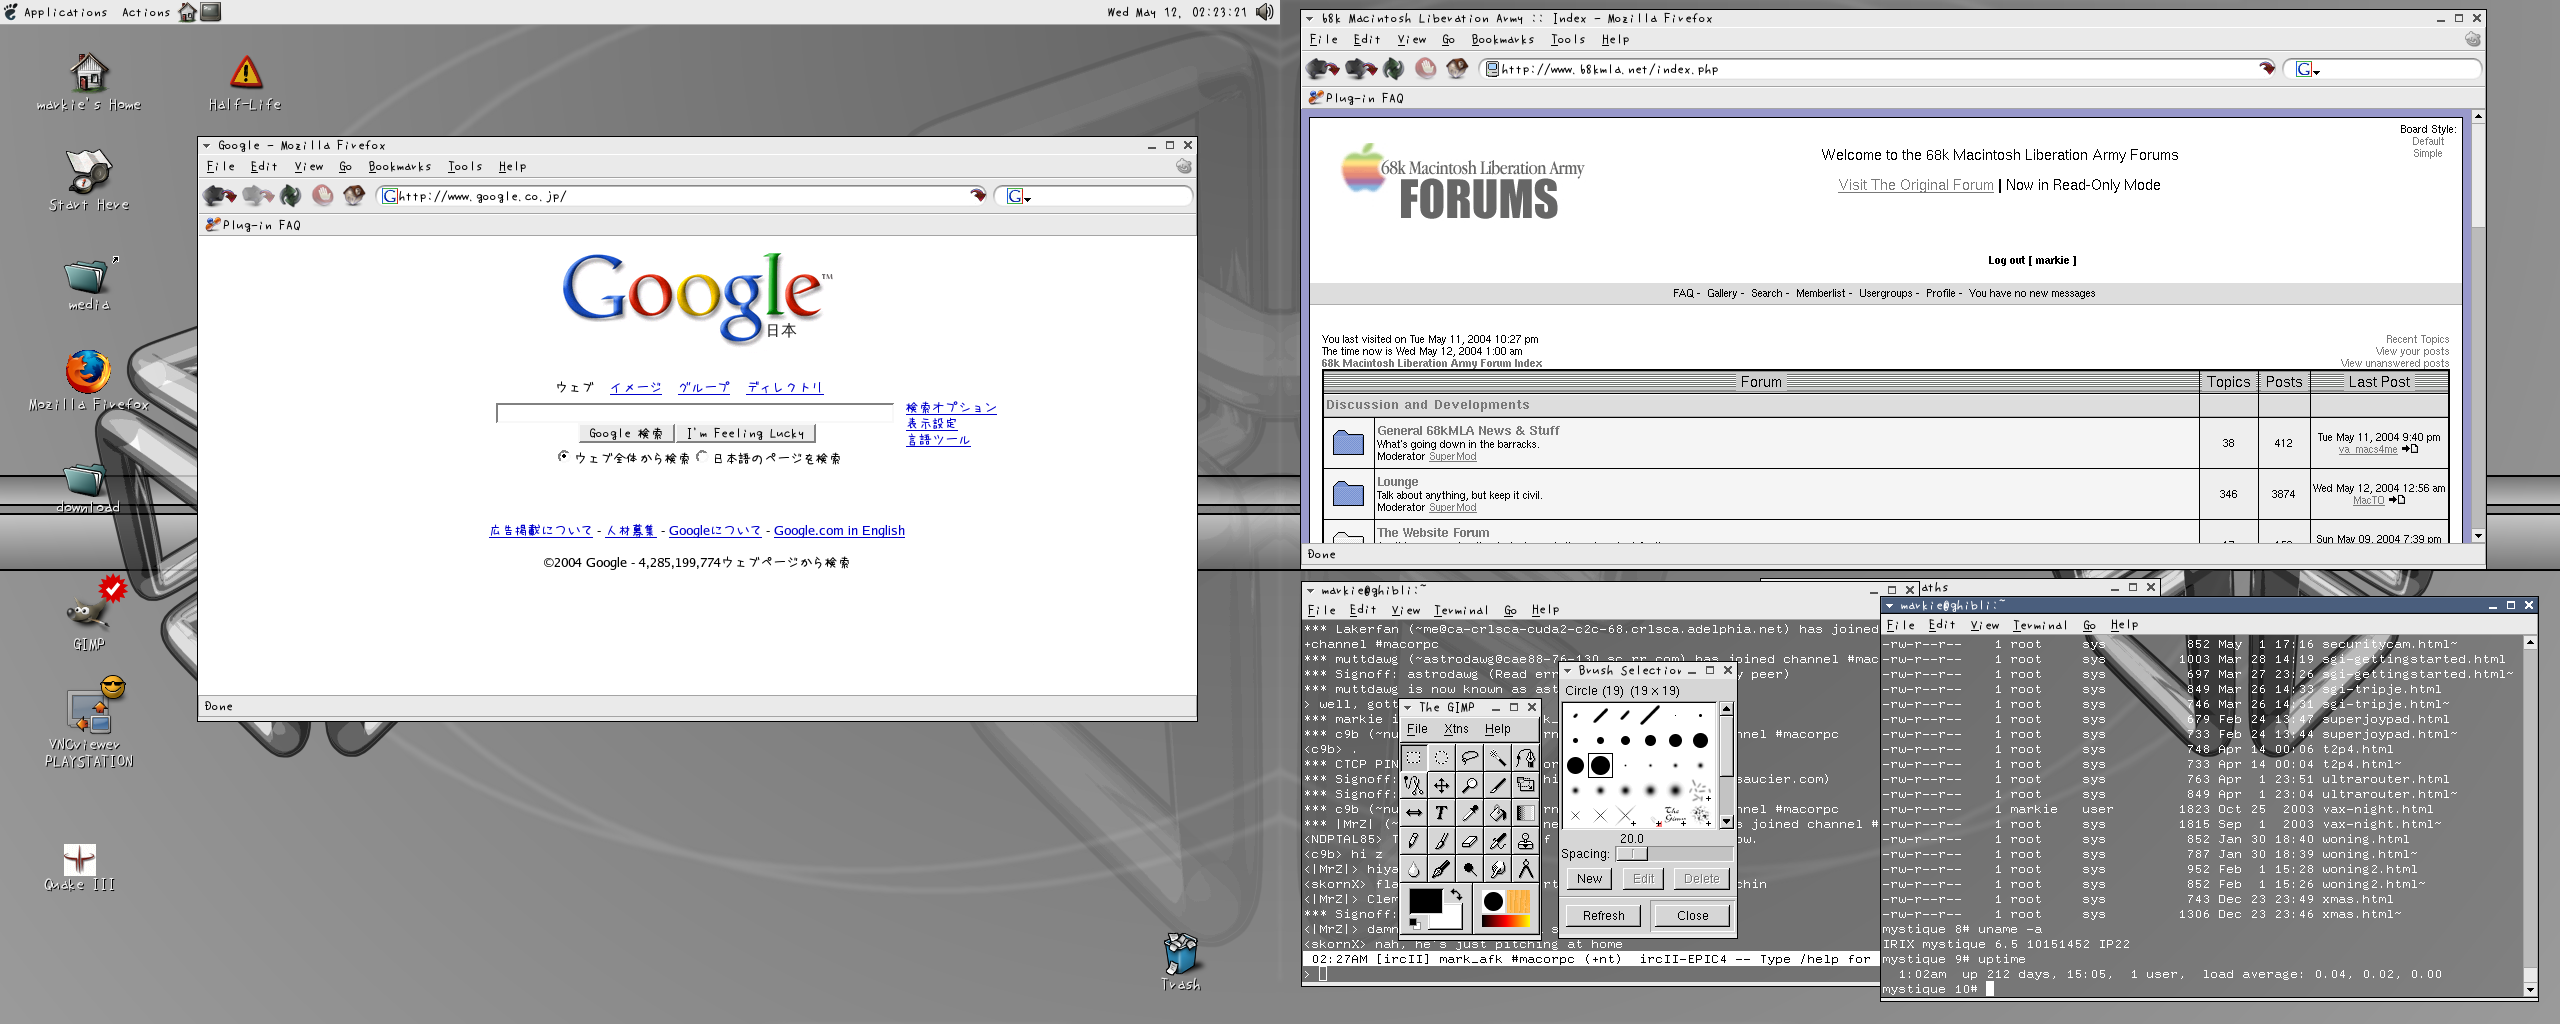Open window menu arrow of Brush Selection titlebar

[1567, 671]
